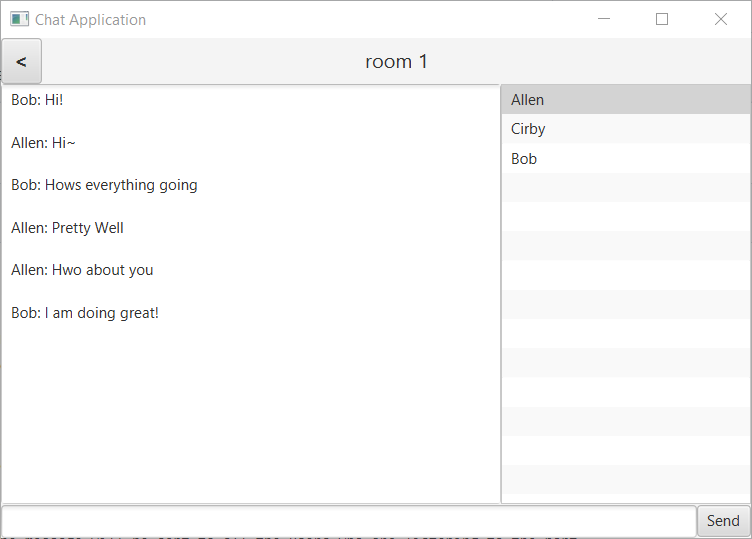
Task: Click the 'room 1' title label
Action: pos(396,61)
